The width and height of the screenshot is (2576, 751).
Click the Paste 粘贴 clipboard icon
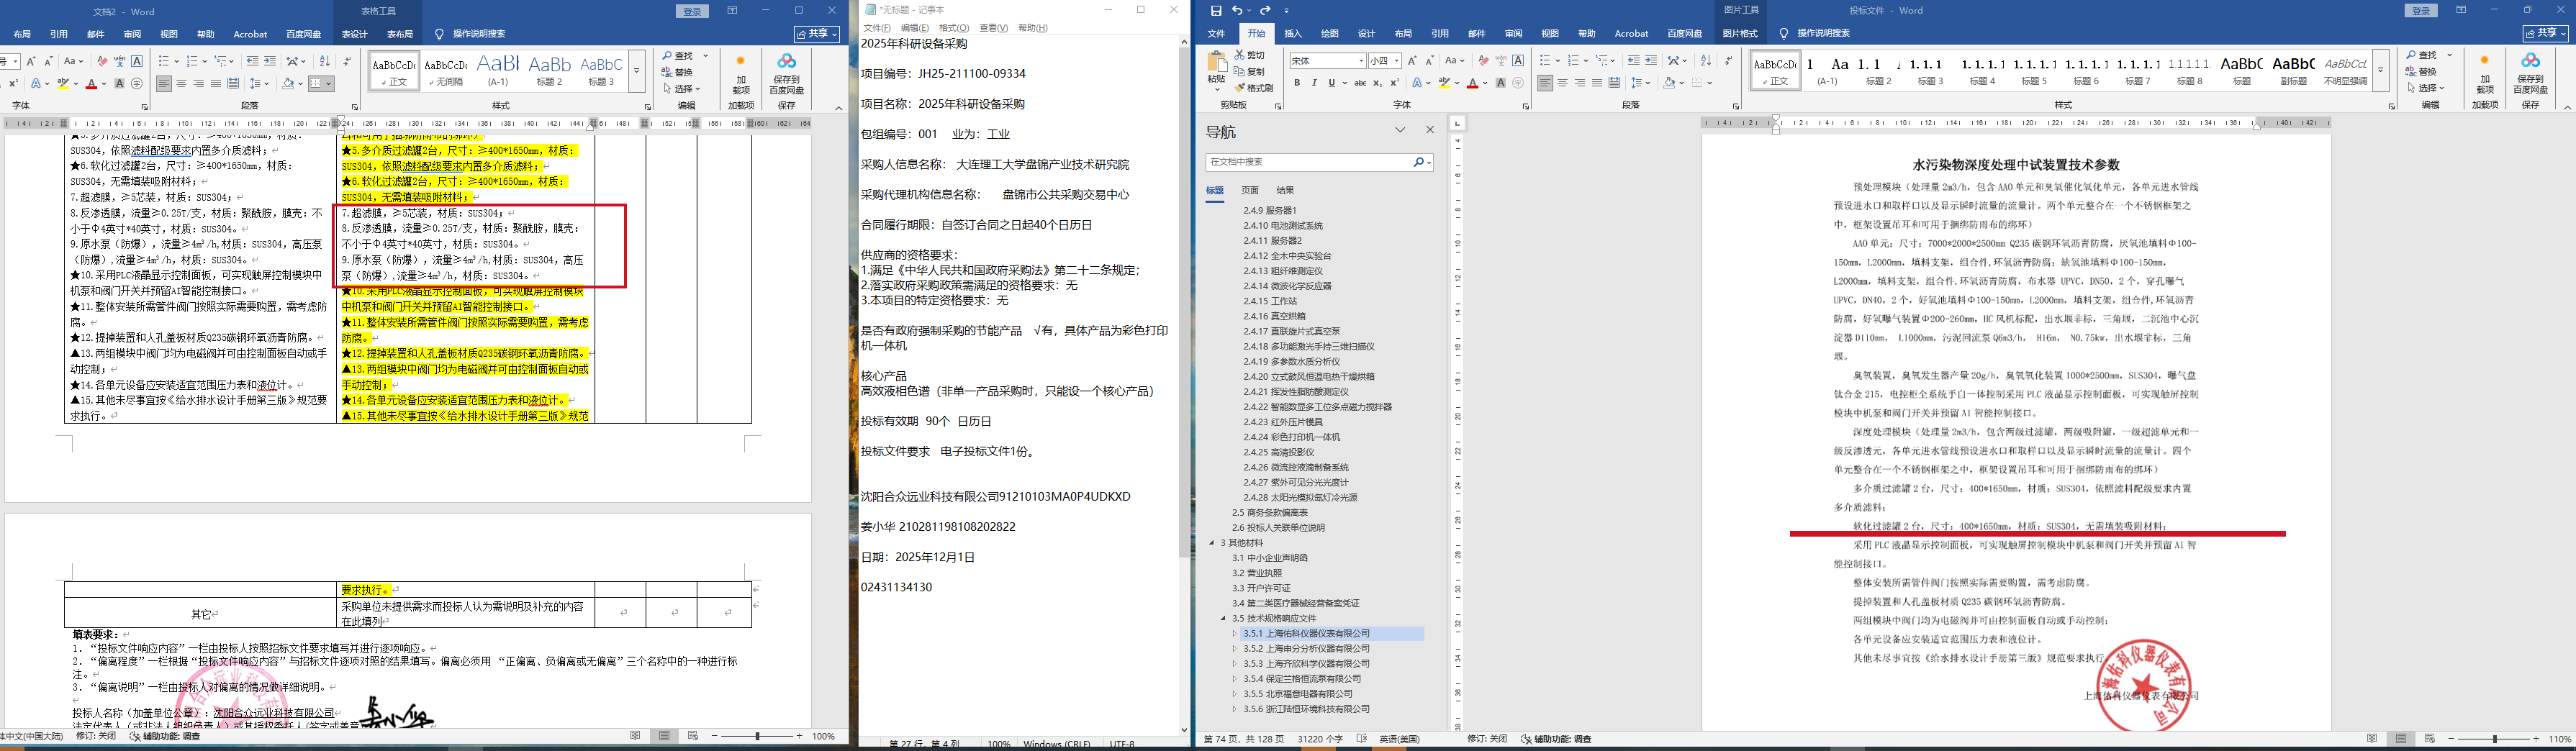[1216, 67]
